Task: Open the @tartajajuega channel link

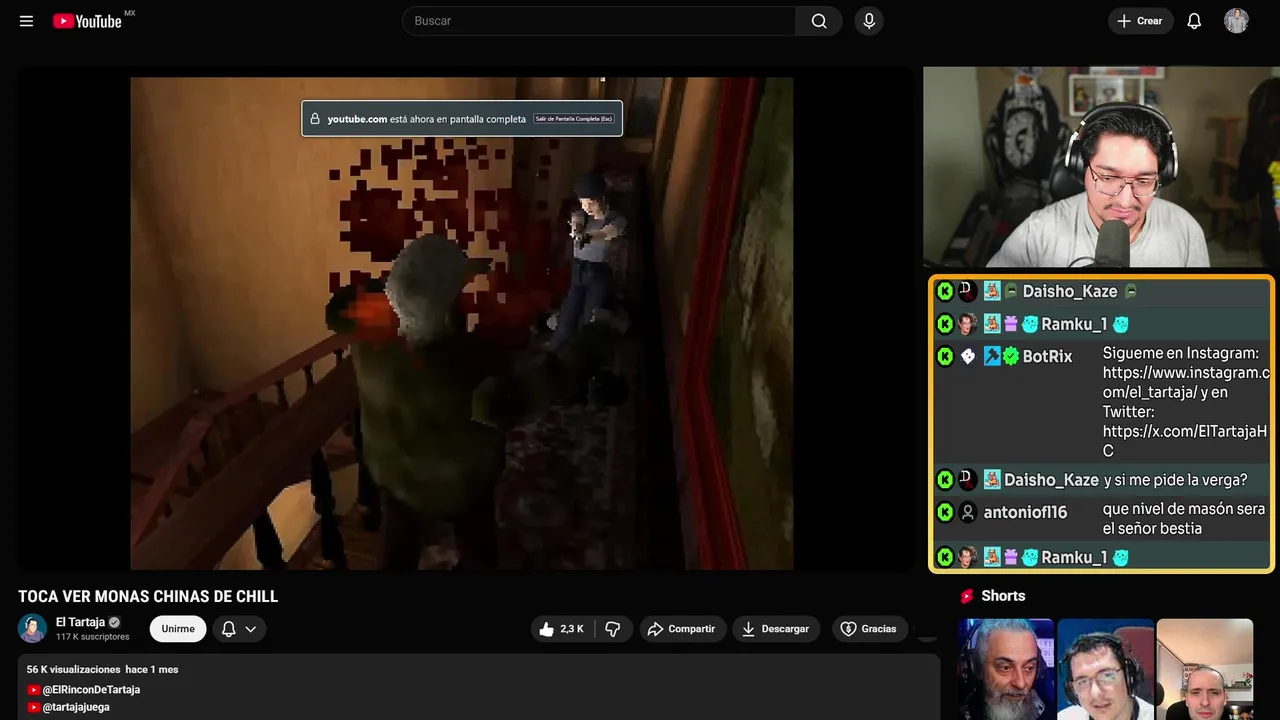Action: 76,707
